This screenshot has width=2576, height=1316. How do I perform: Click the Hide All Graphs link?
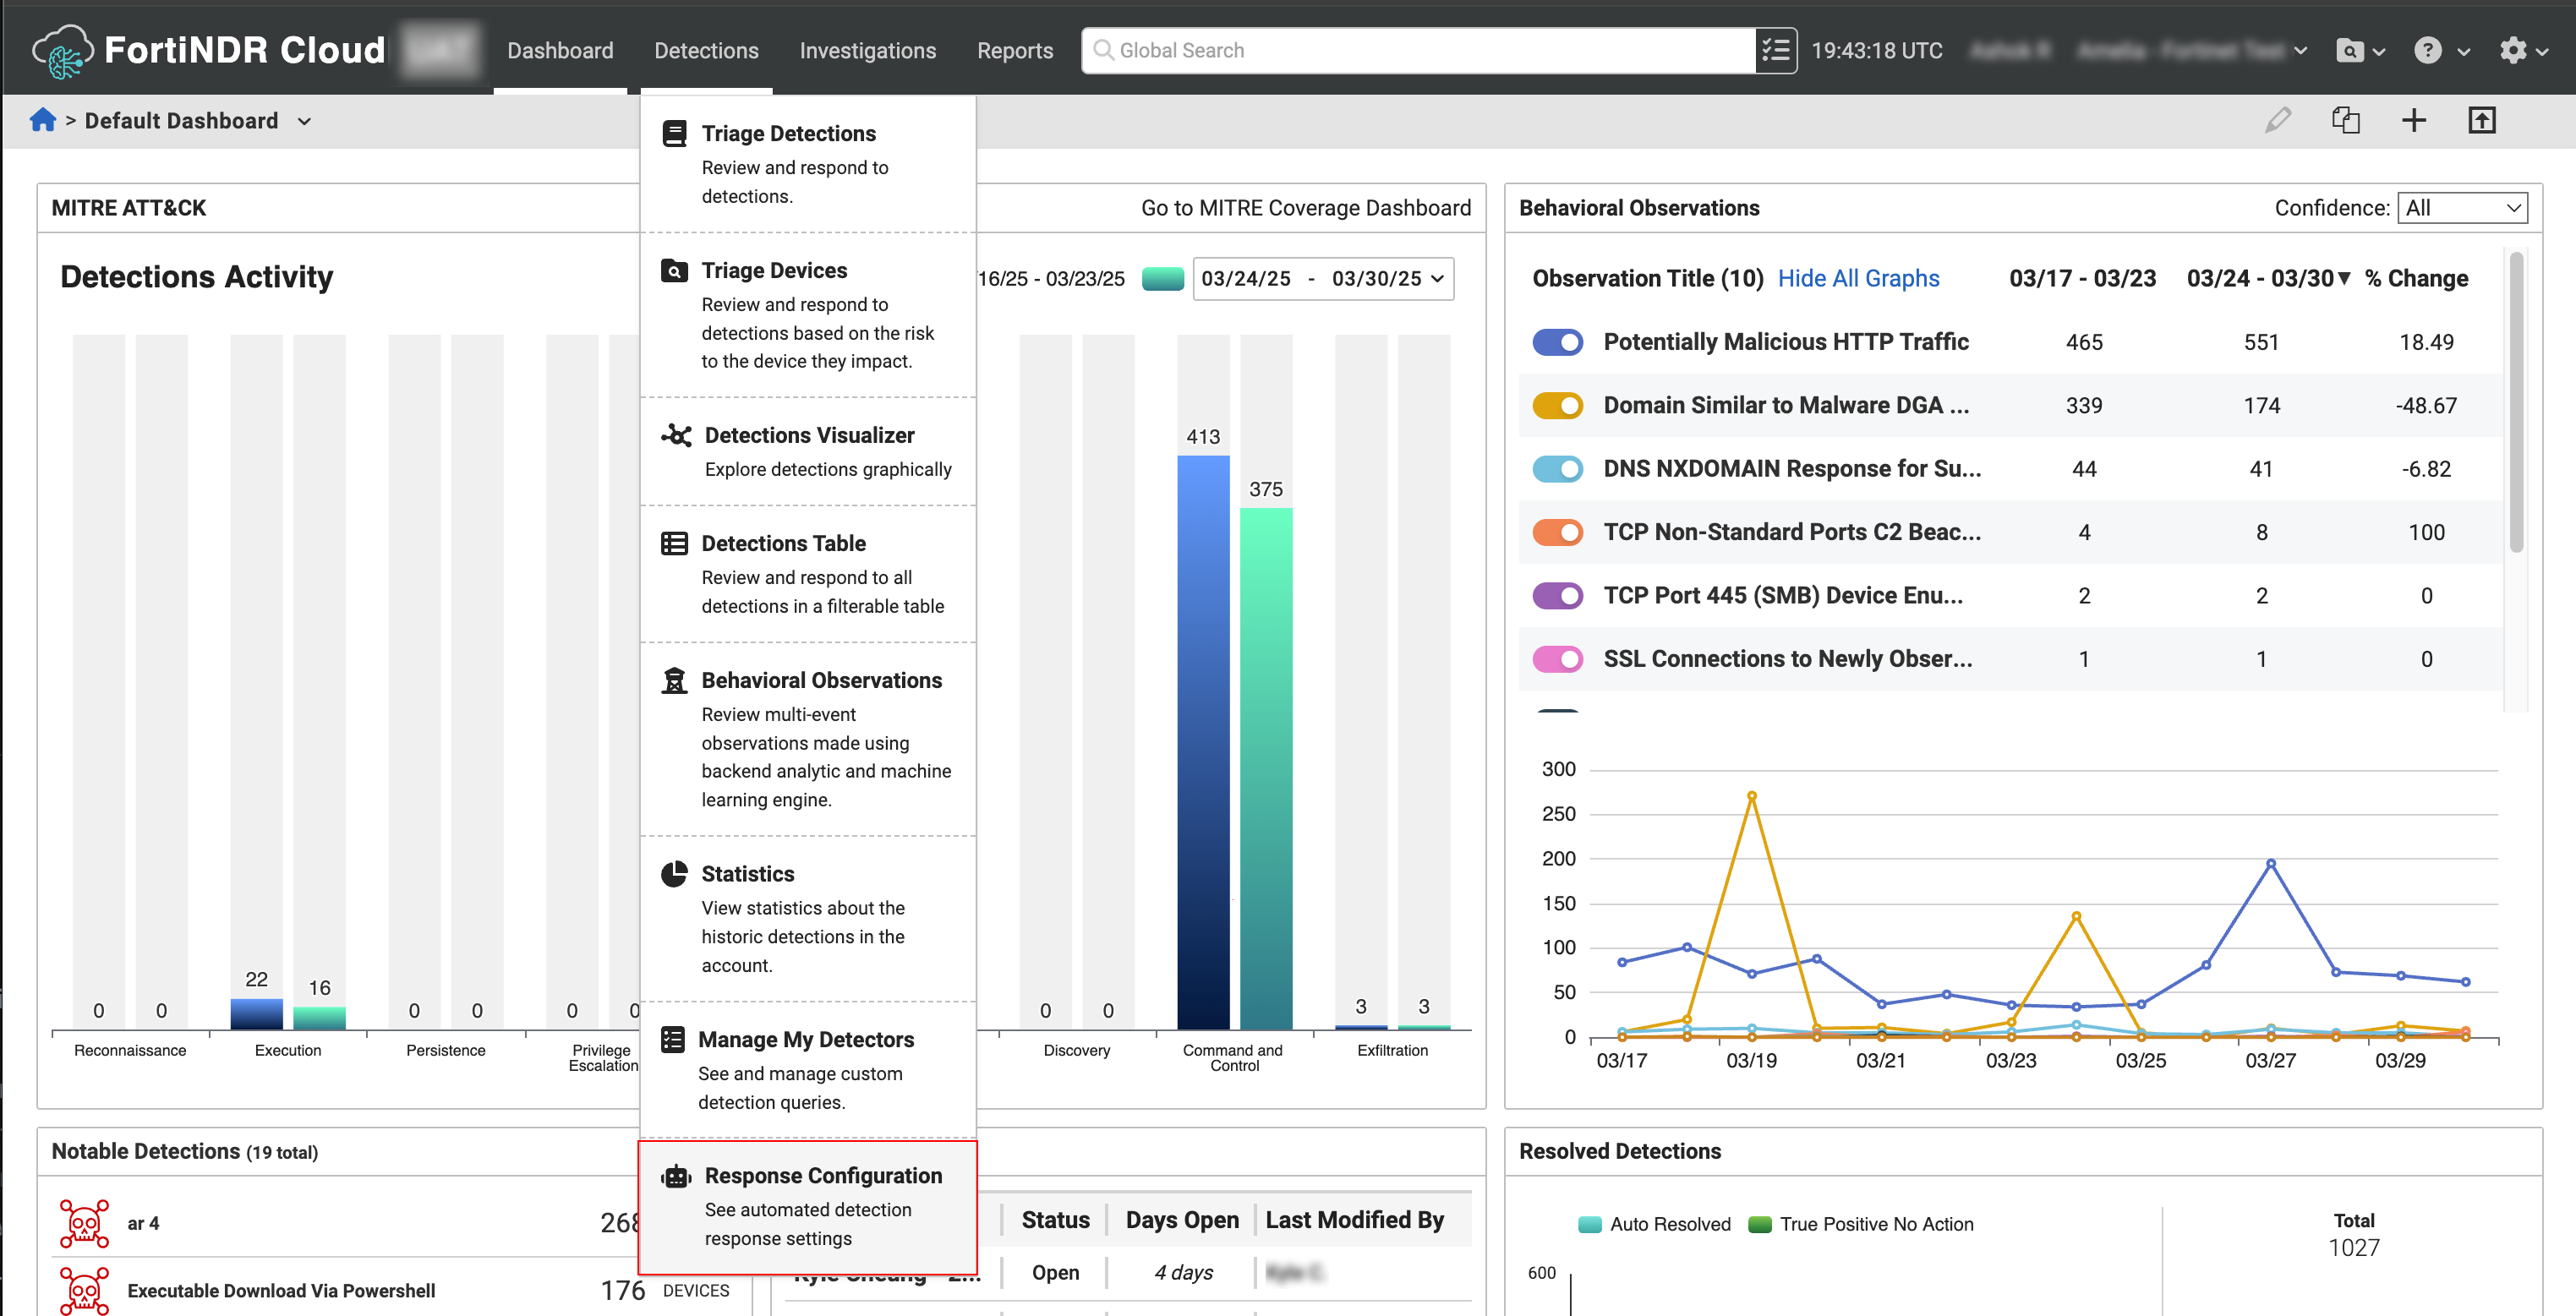[x=1858, y=278]
